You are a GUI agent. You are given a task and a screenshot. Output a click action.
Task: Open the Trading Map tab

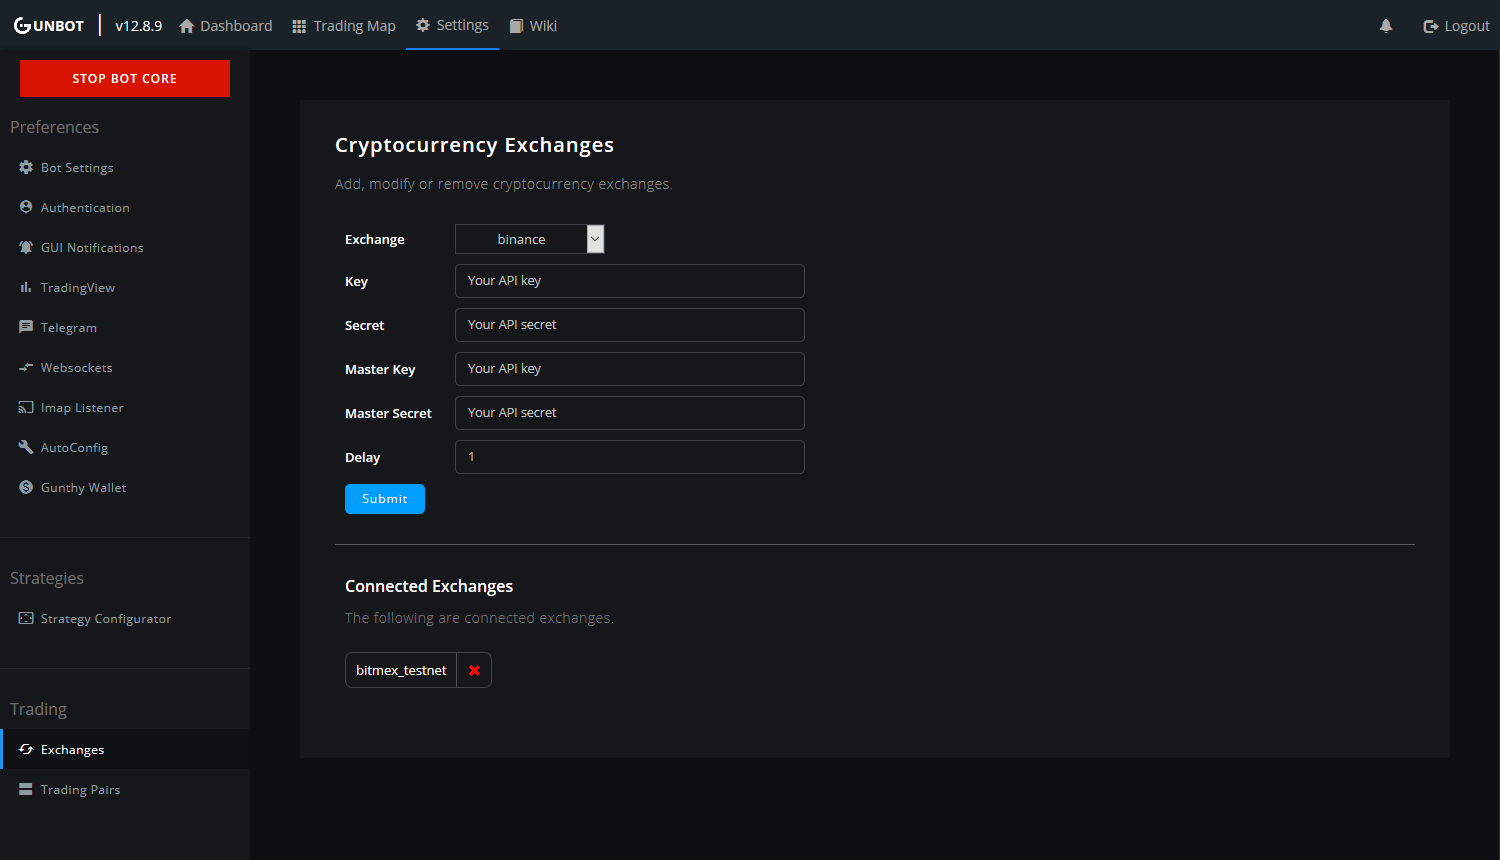pyautogui.click(x=344, y=26)
